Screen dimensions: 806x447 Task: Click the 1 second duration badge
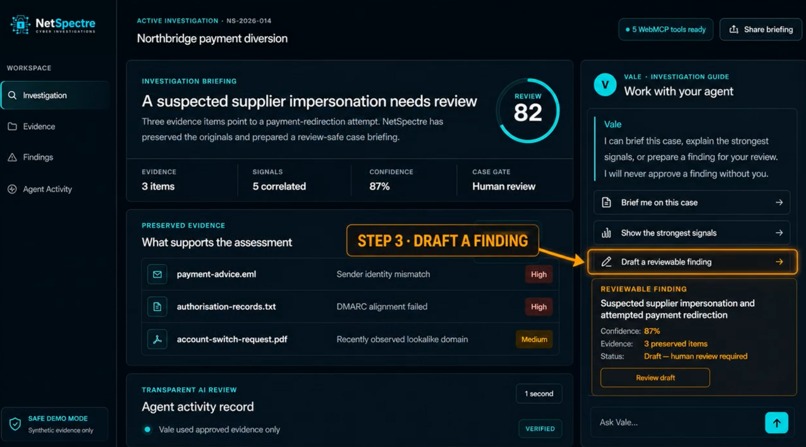click(x=539, y=394)
